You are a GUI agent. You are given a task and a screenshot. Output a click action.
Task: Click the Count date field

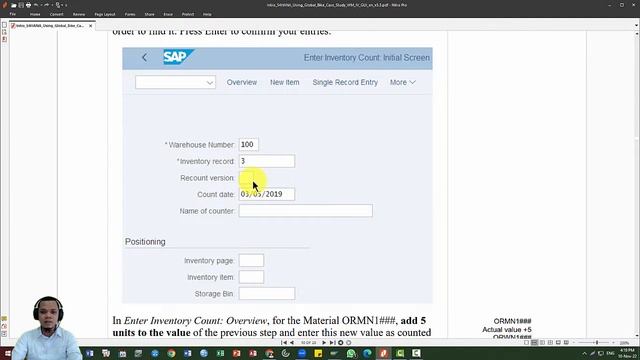[x=267, y=194]
